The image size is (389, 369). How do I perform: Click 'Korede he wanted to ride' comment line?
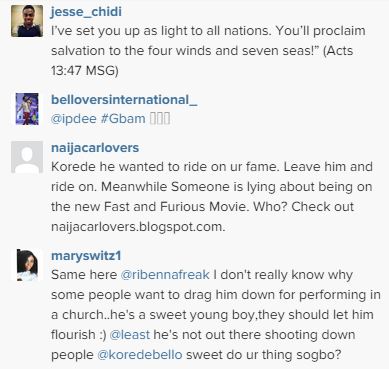click(212, 167)
